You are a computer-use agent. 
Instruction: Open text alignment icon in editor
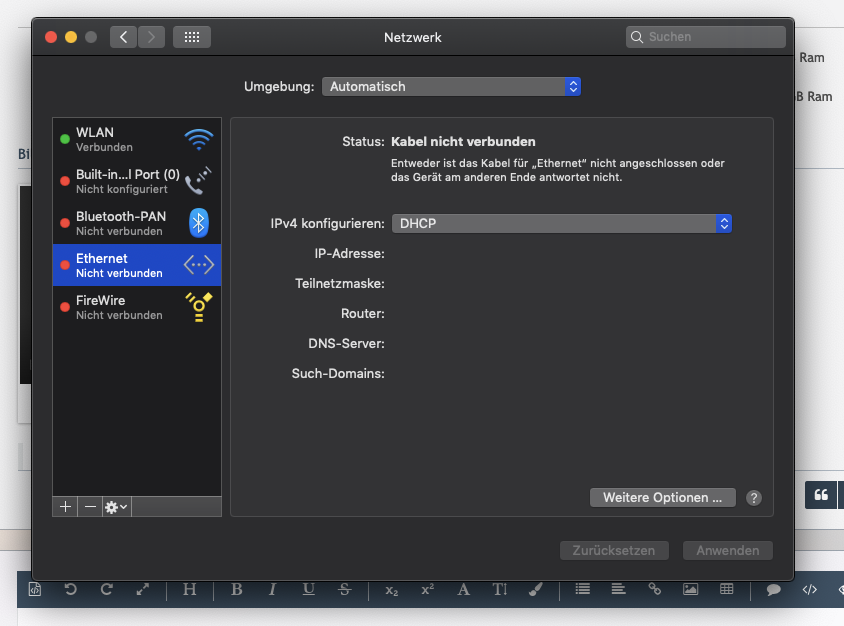click(618, 589)
